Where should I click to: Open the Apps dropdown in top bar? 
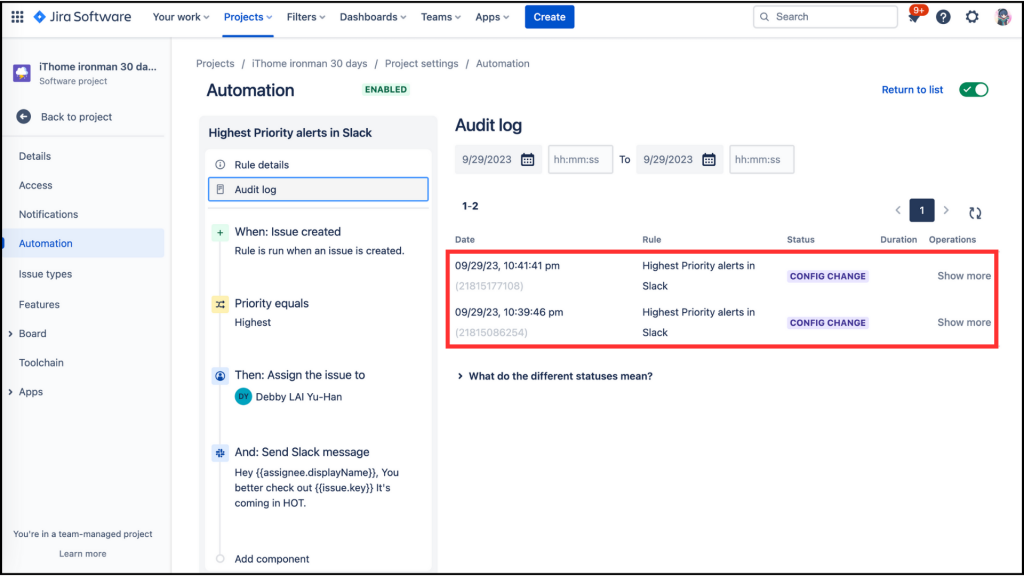tap(492, 17)
